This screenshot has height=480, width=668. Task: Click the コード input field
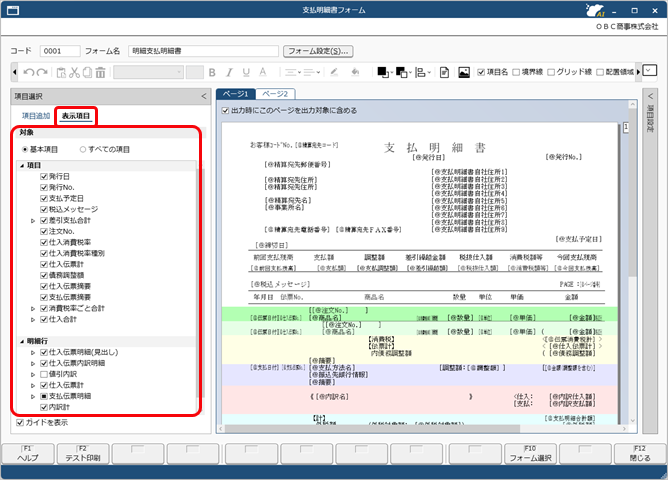pos(60,51)
